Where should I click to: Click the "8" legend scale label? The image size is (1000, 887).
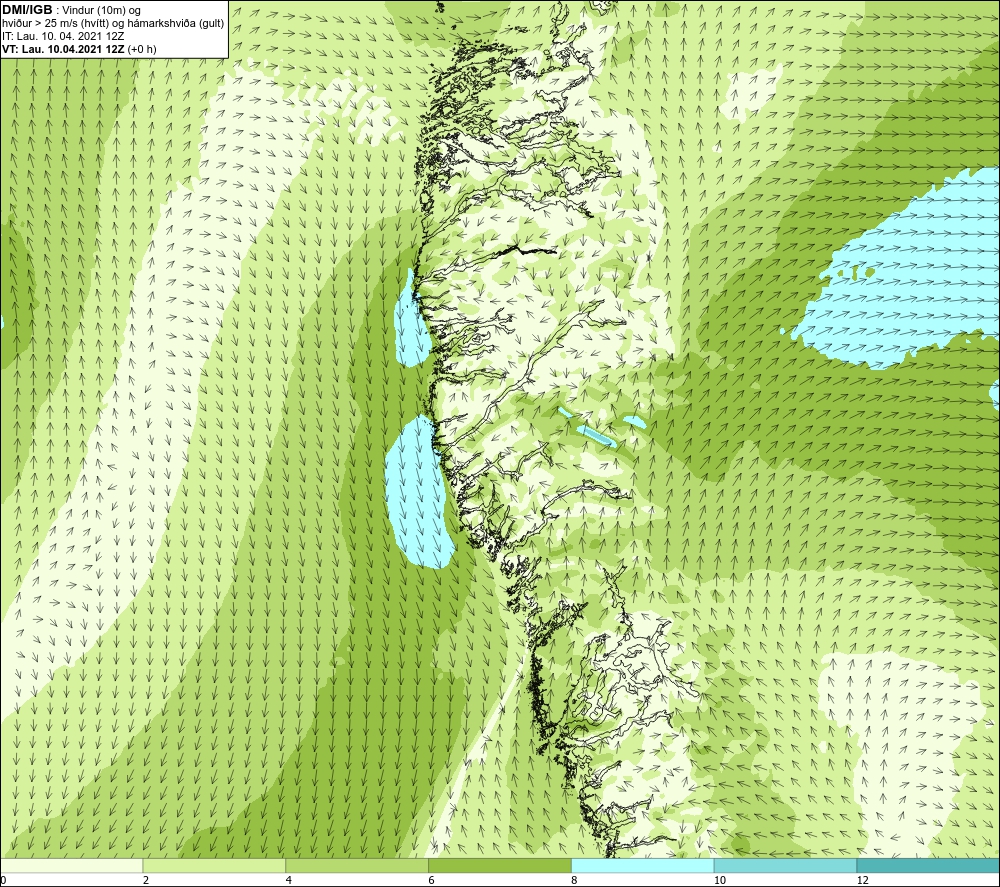(x=575, y=881)
